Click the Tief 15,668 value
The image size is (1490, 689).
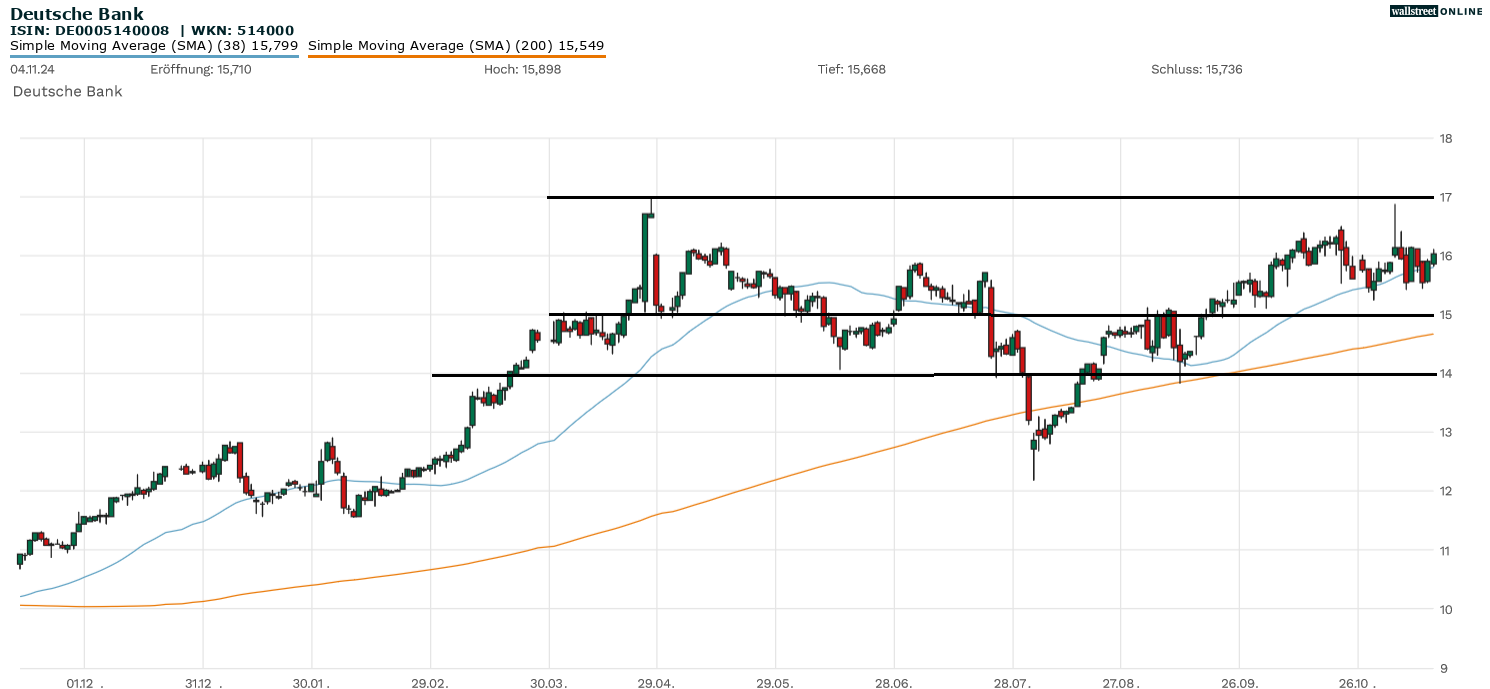point(851,70)
